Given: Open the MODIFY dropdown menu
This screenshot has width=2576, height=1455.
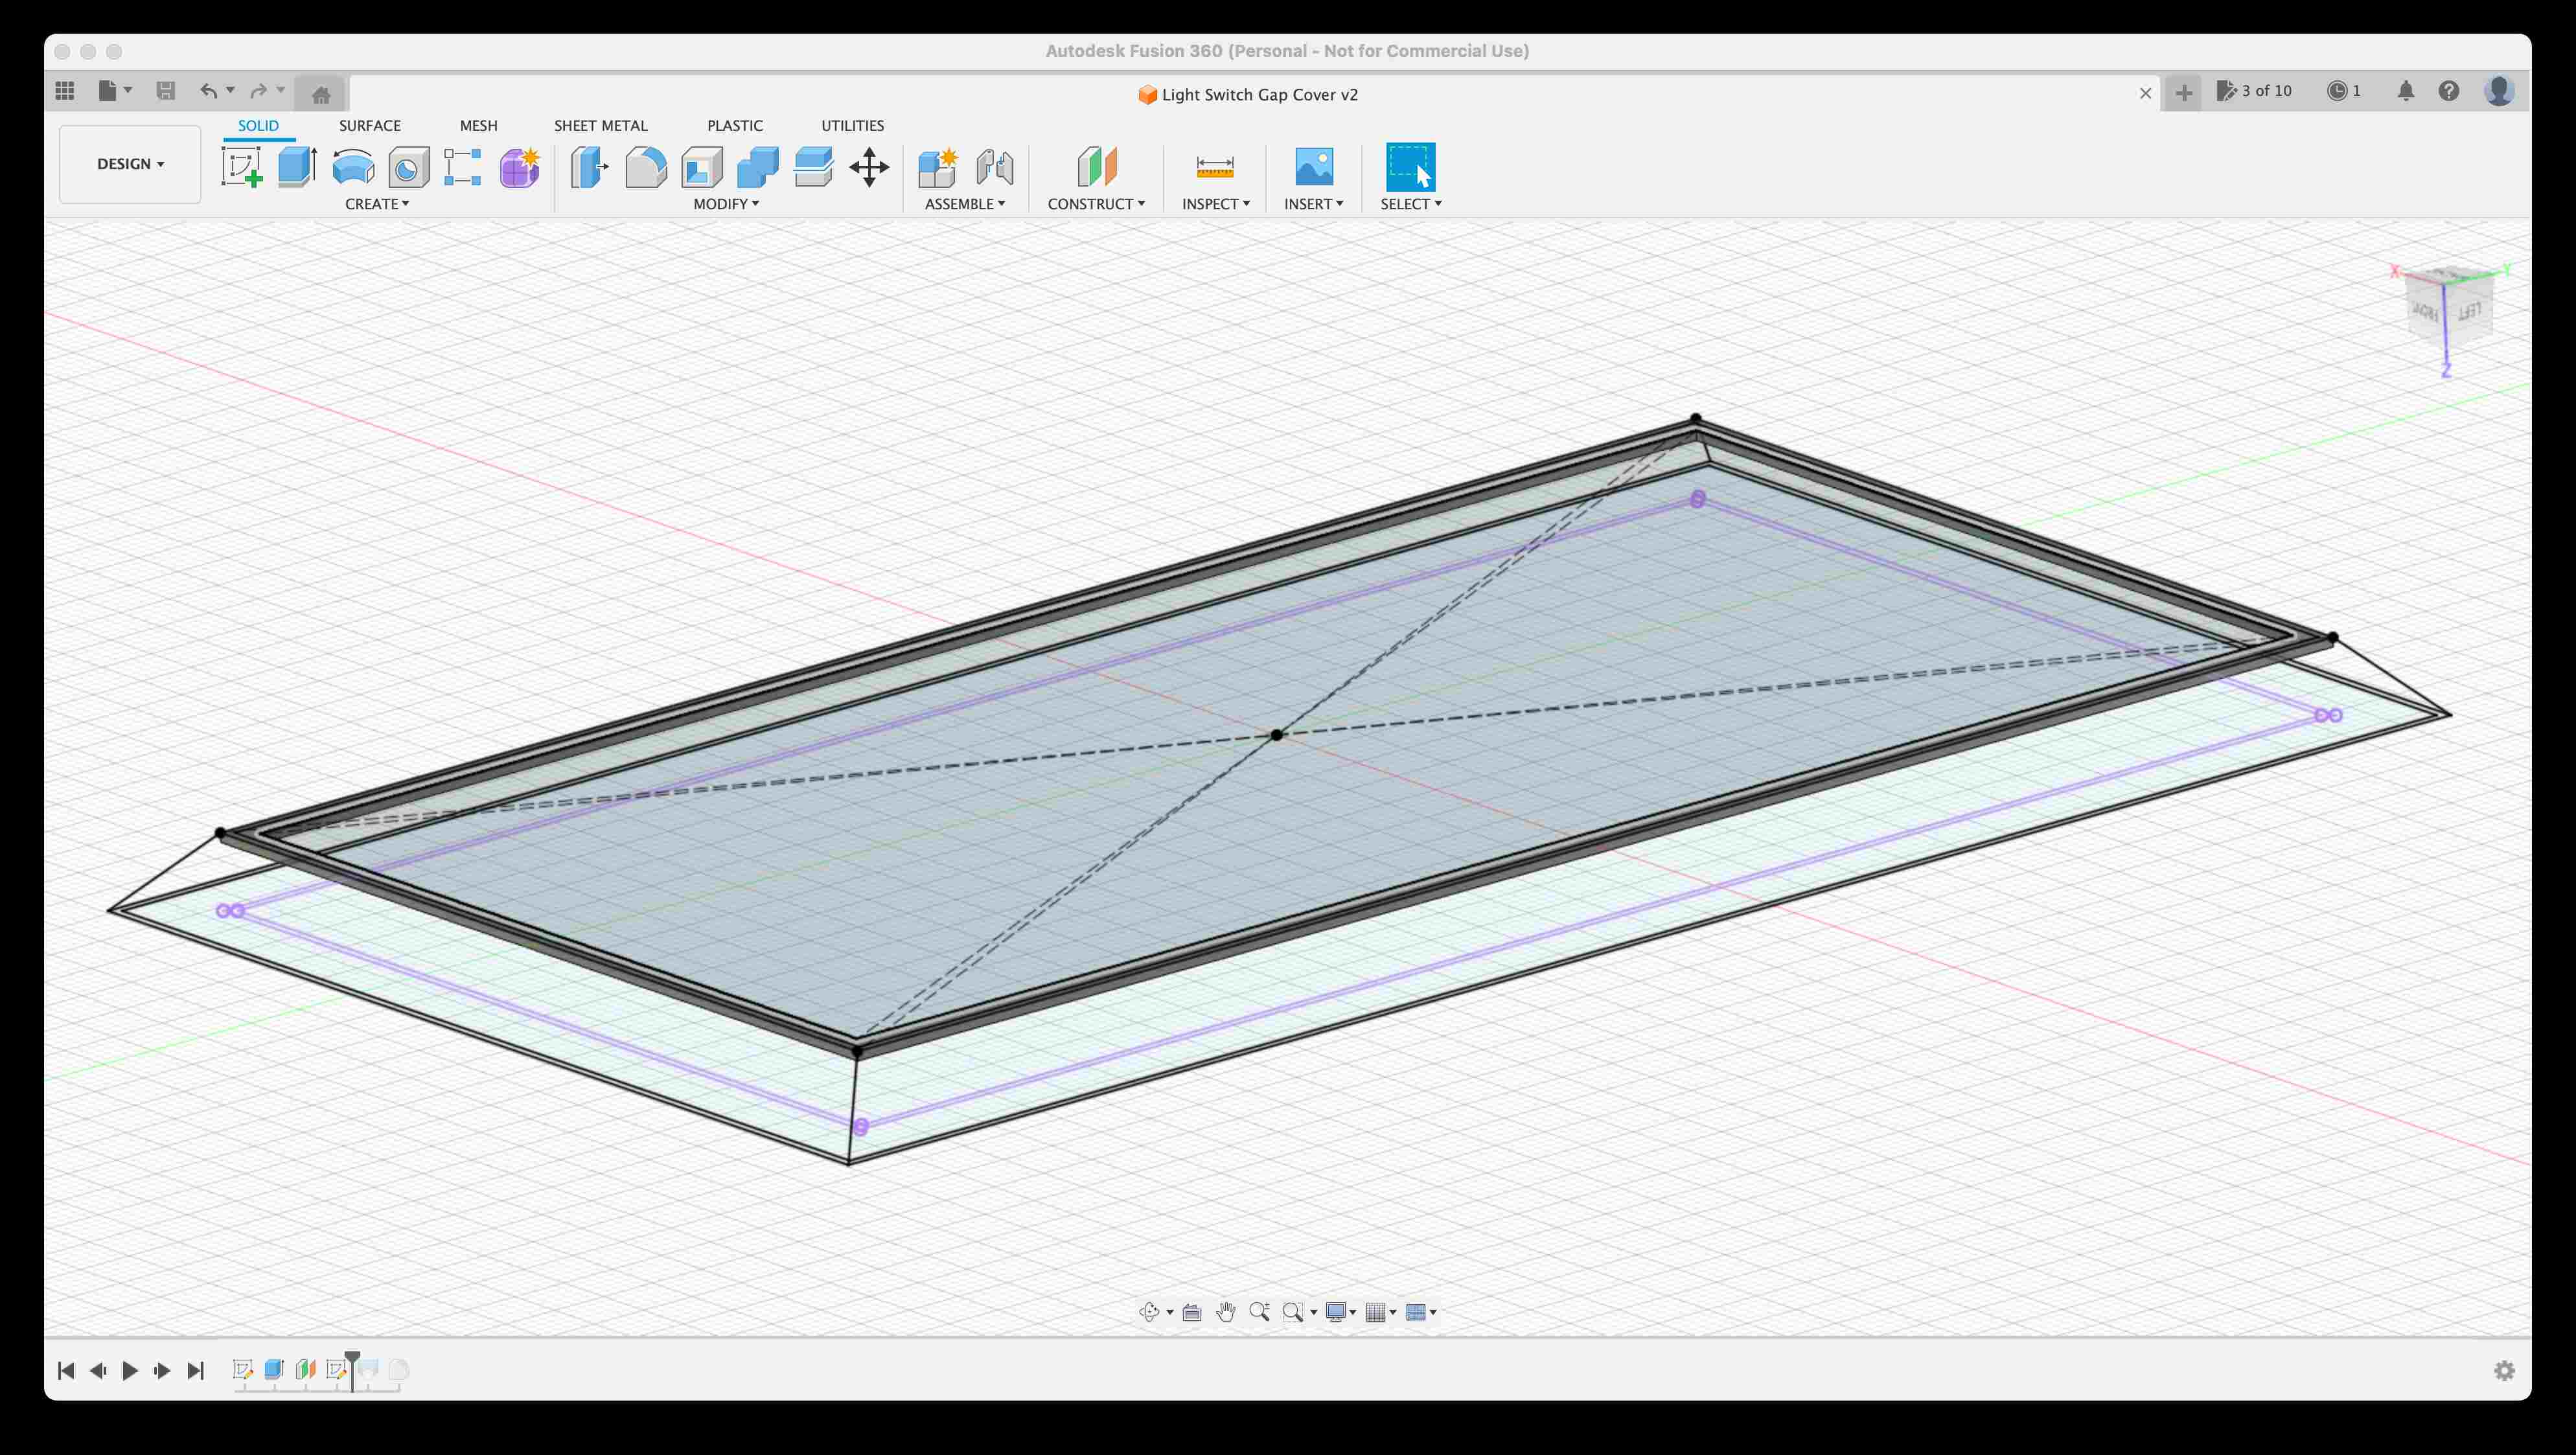Looking at the screenshot, I should pyautogui.click(x=726, y=203).
